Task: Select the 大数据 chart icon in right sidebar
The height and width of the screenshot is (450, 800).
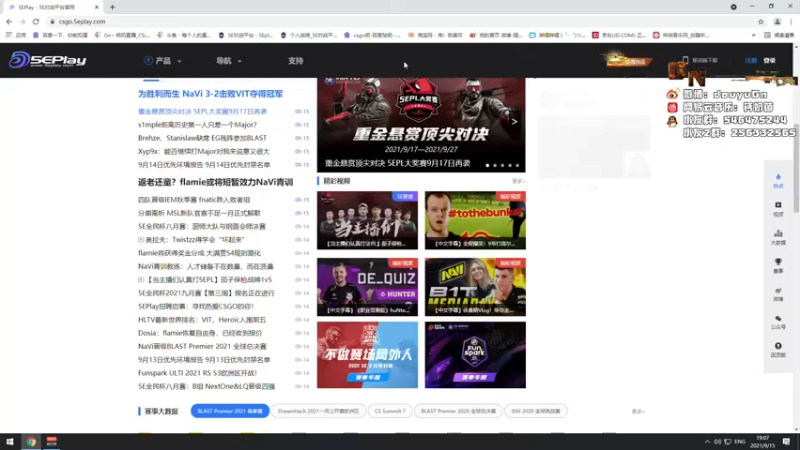Action: coord(778,238)
